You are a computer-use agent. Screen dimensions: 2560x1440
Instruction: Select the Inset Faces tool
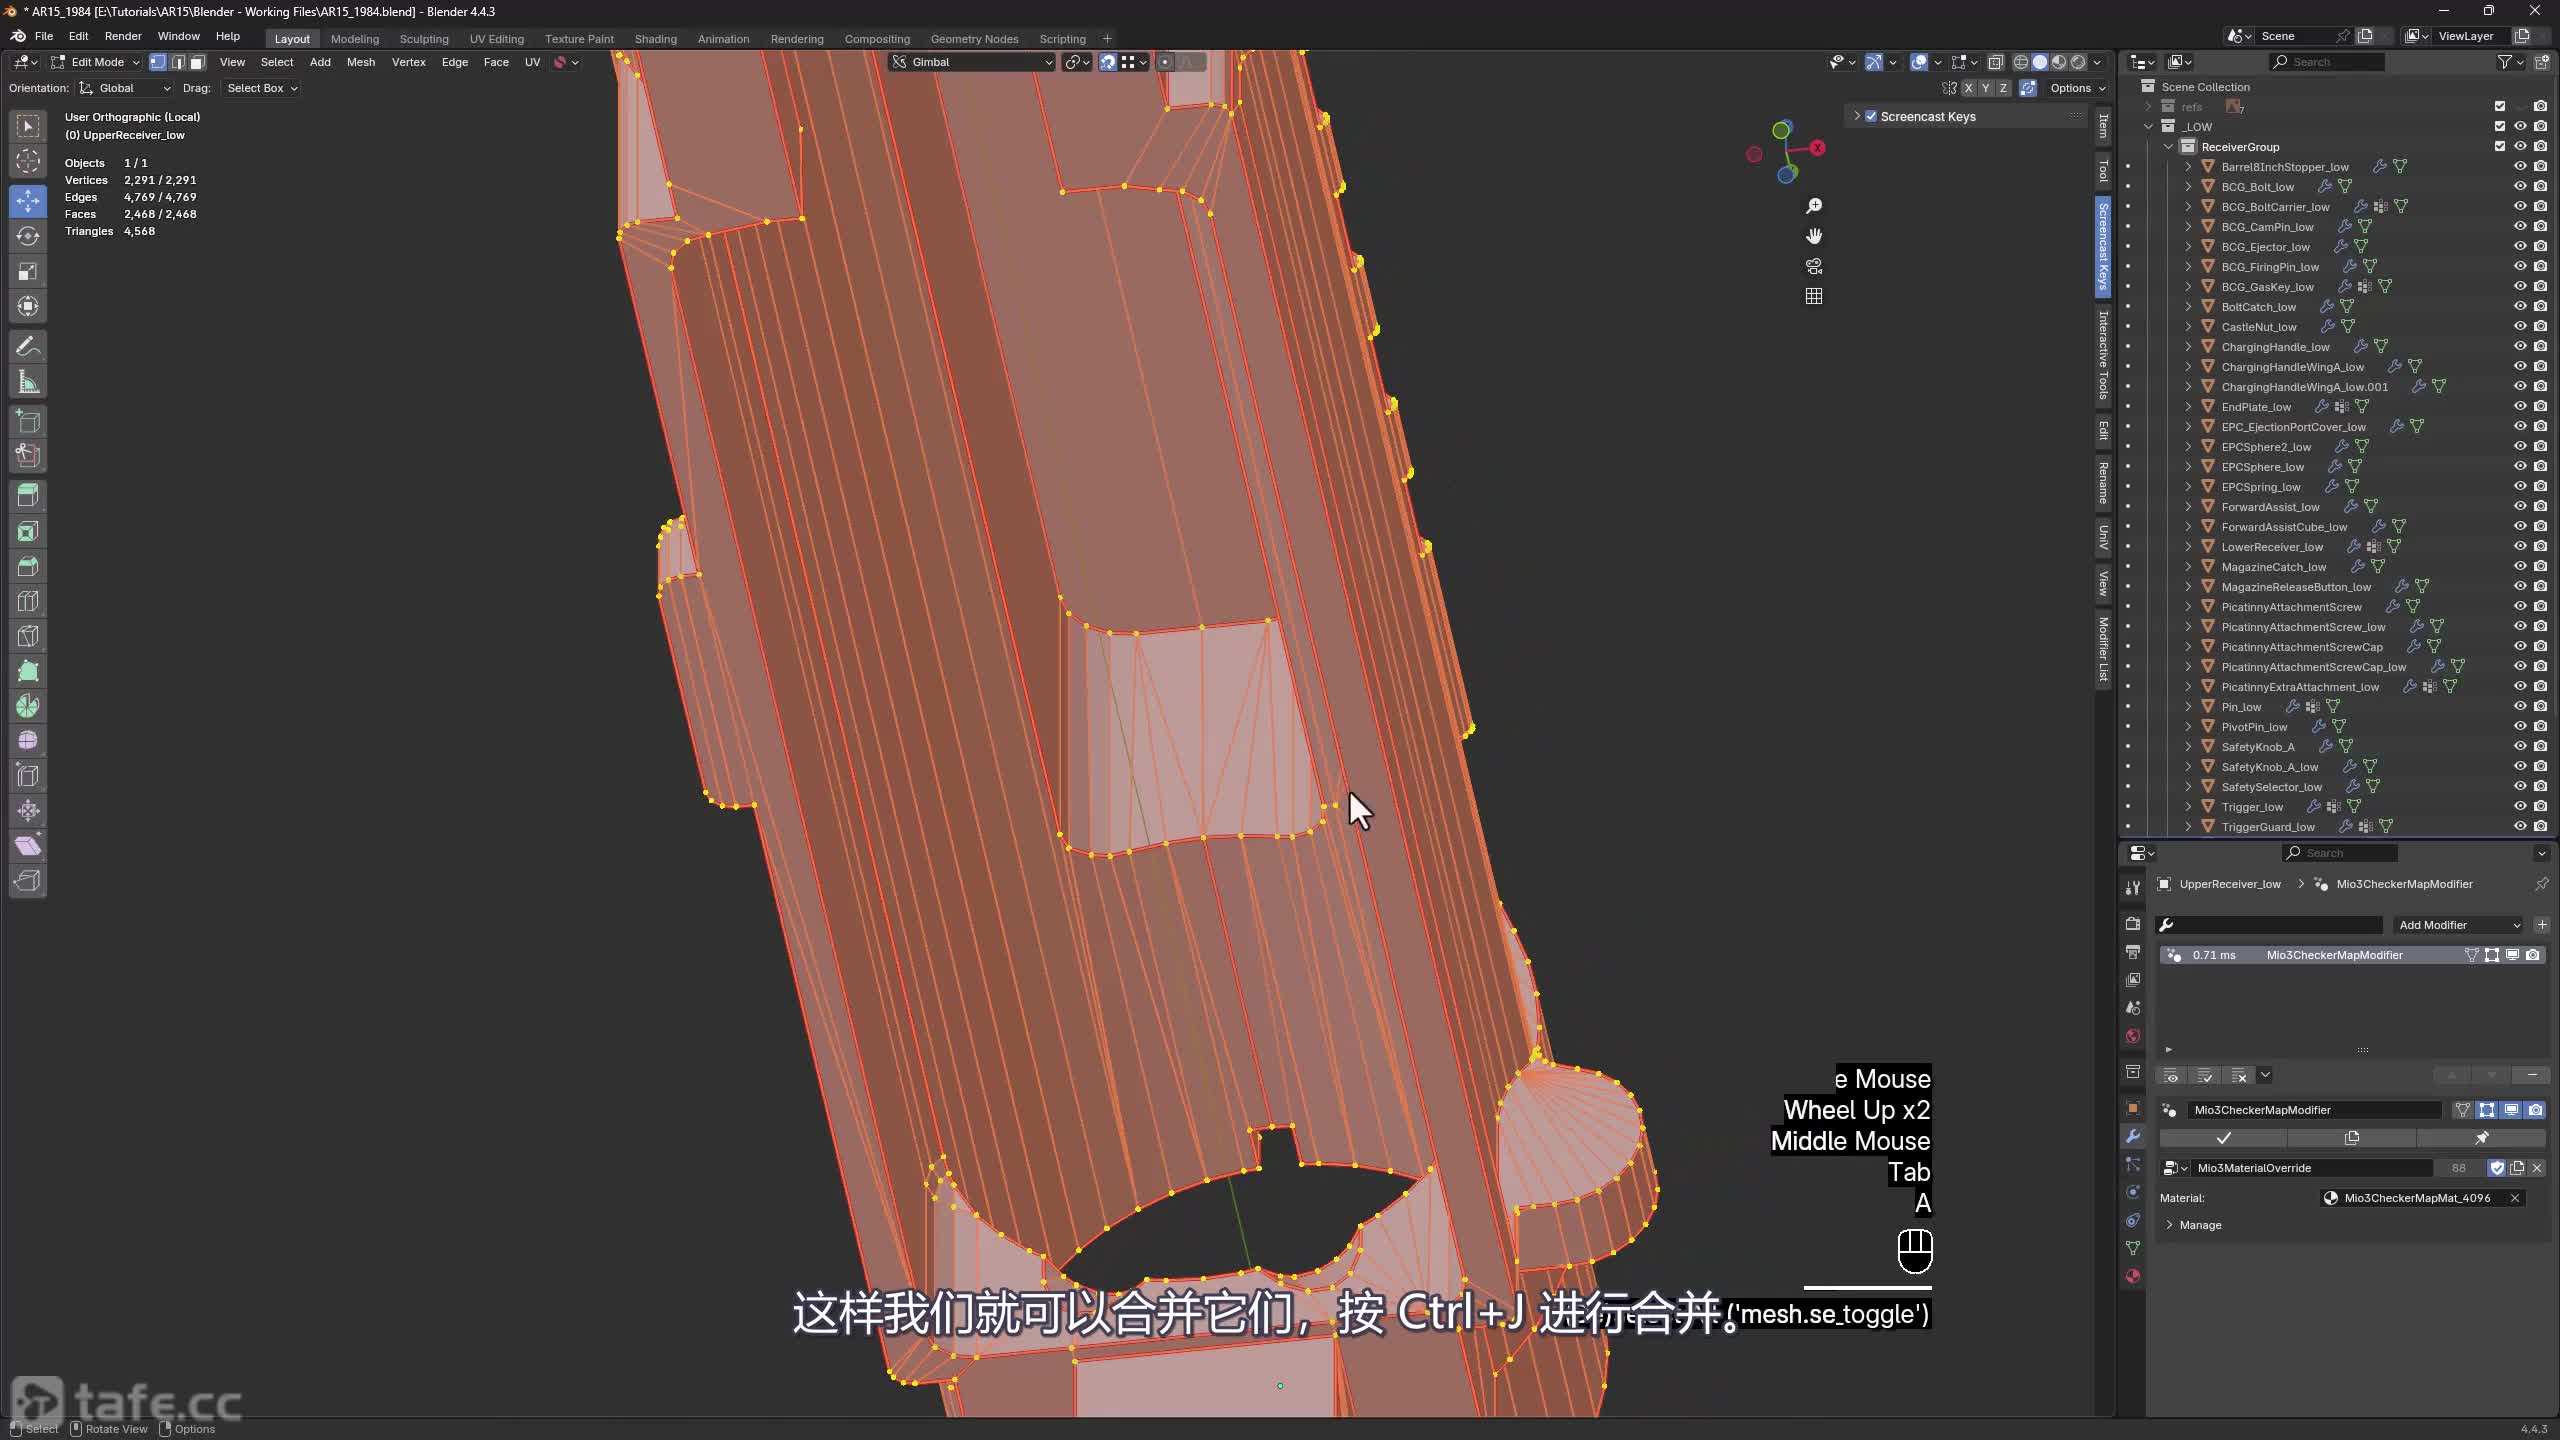(x=28, y=531)
